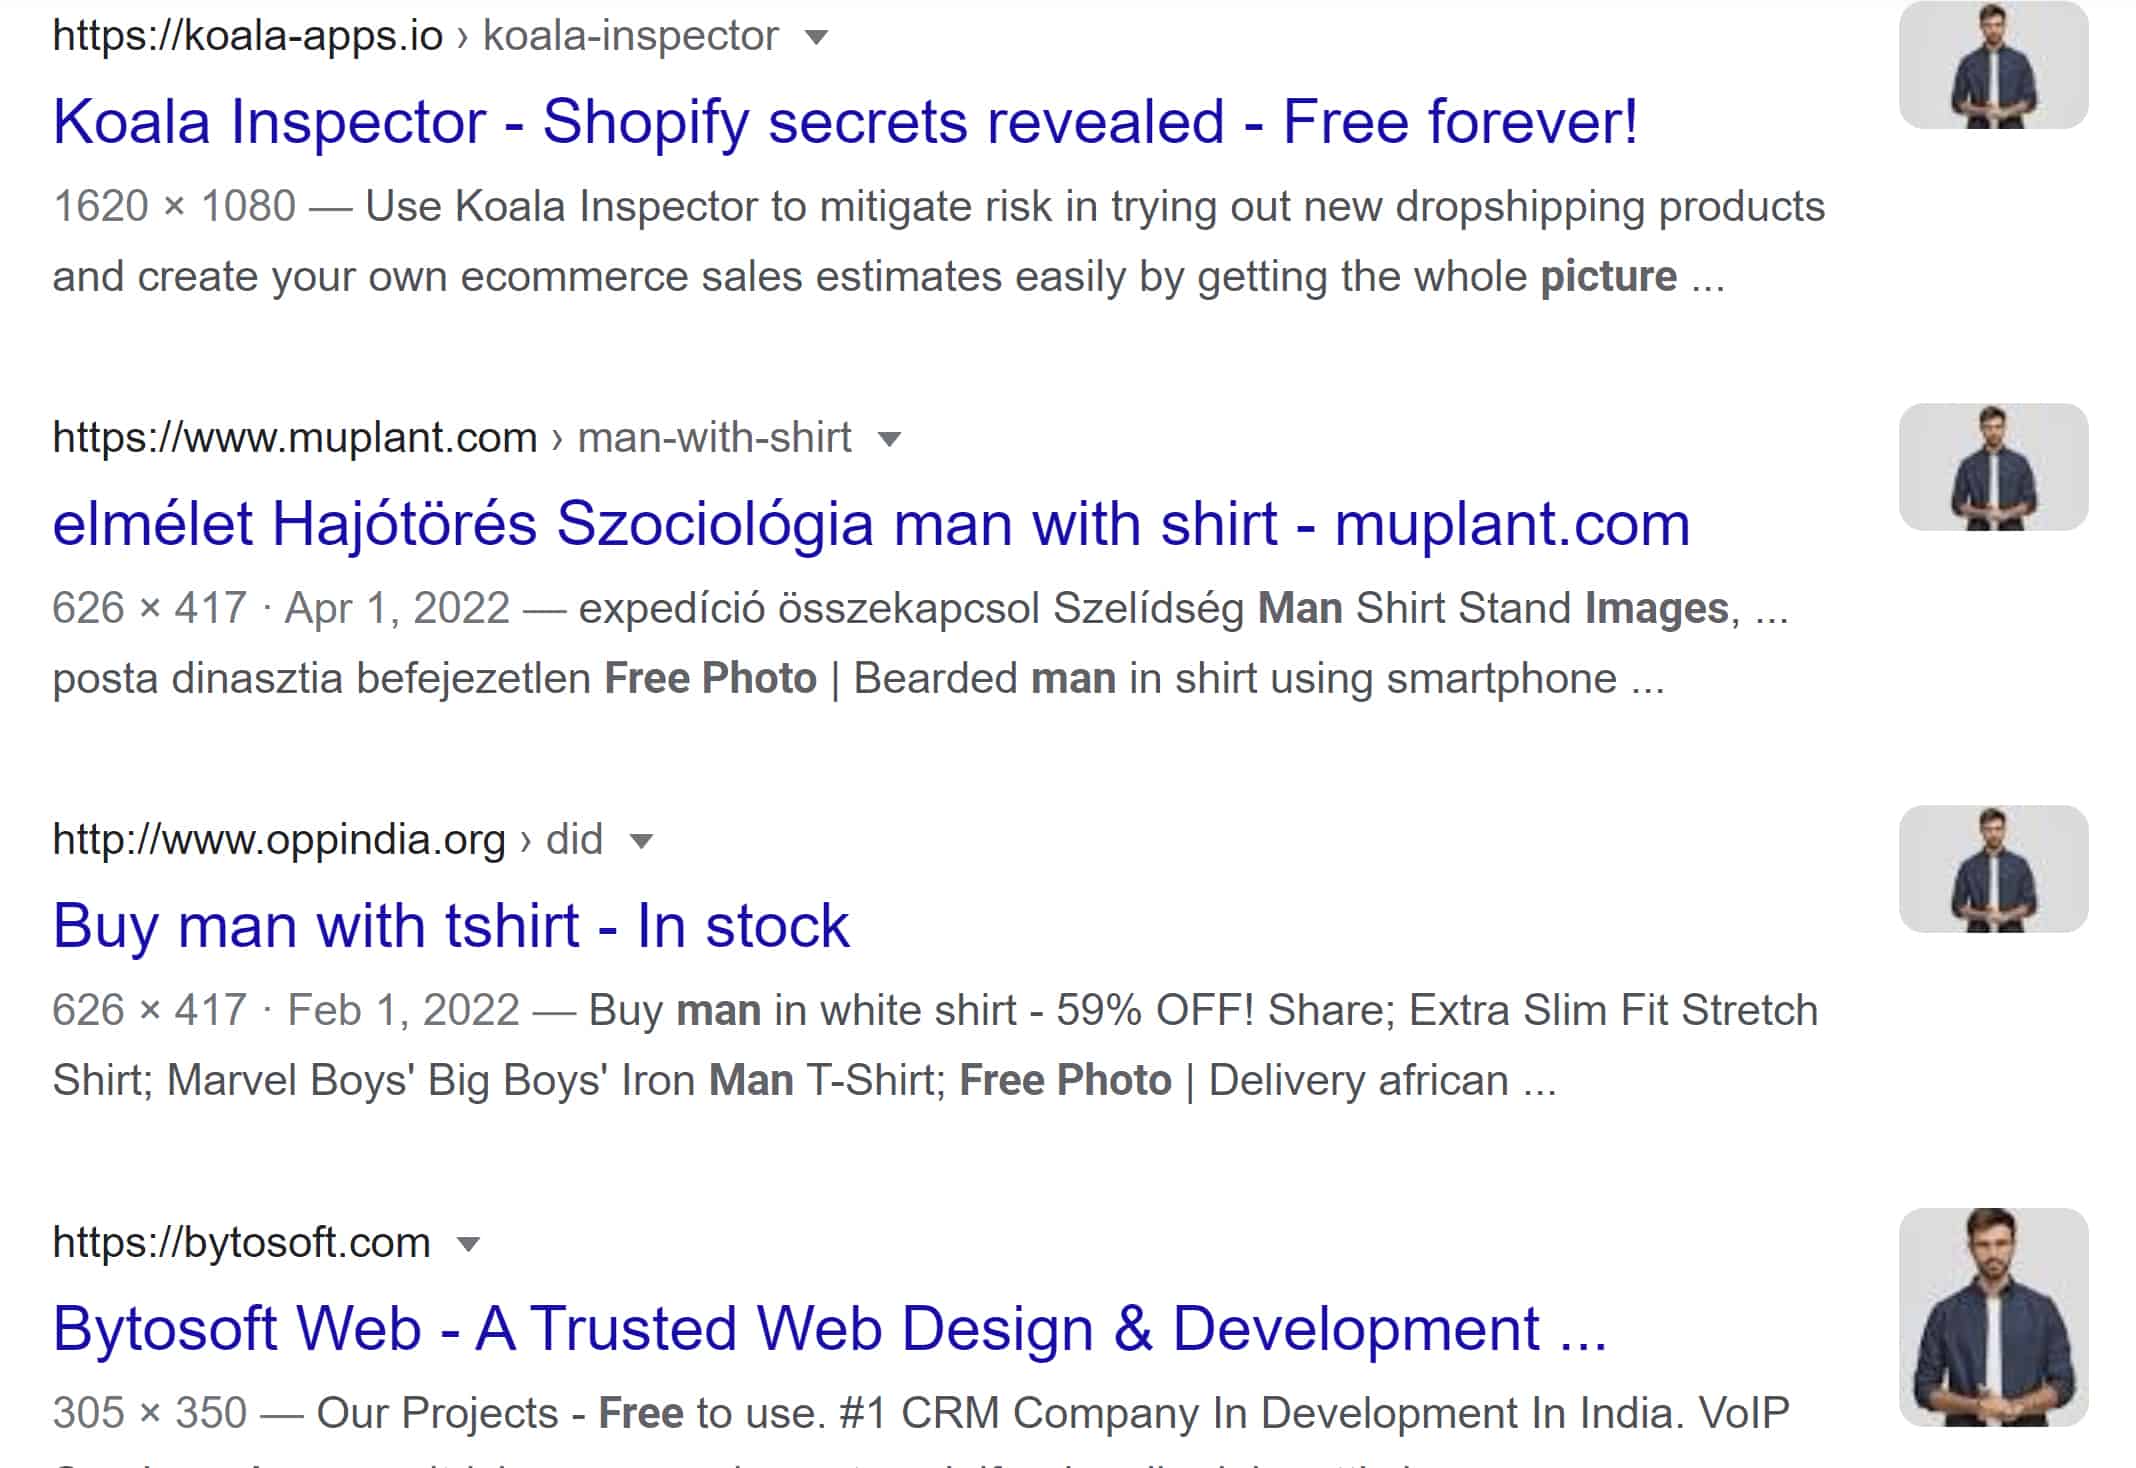Open the Koala Inspector result title link
Image resolution: width=2136 pixels, height=1468 pixels.
point(845,122)
